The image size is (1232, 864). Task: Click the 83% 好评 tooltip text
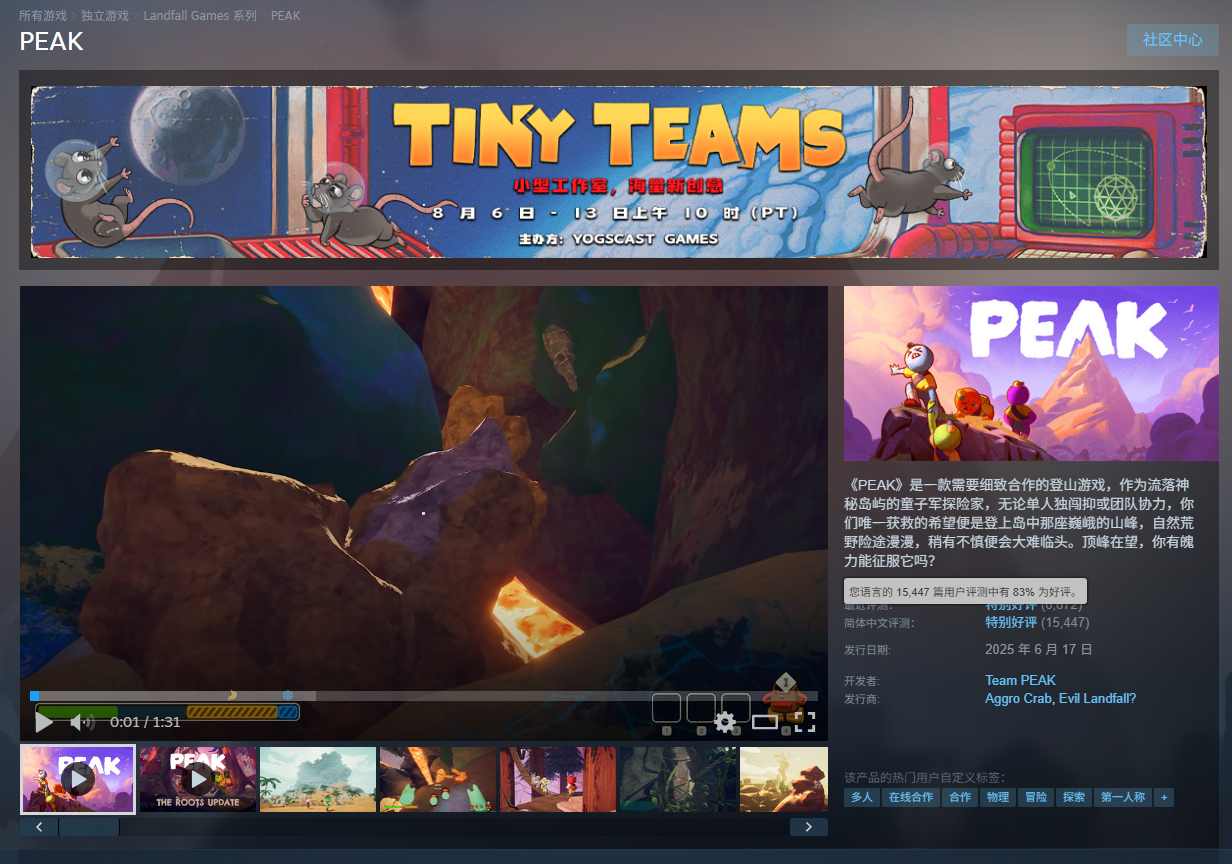(965, 592)
